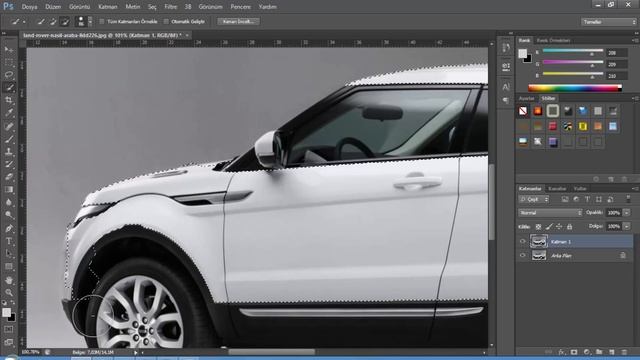The height and width of the screenshot is (360, 640).
Task: Select the Rectangle shape tool
Action: point(9,267)
